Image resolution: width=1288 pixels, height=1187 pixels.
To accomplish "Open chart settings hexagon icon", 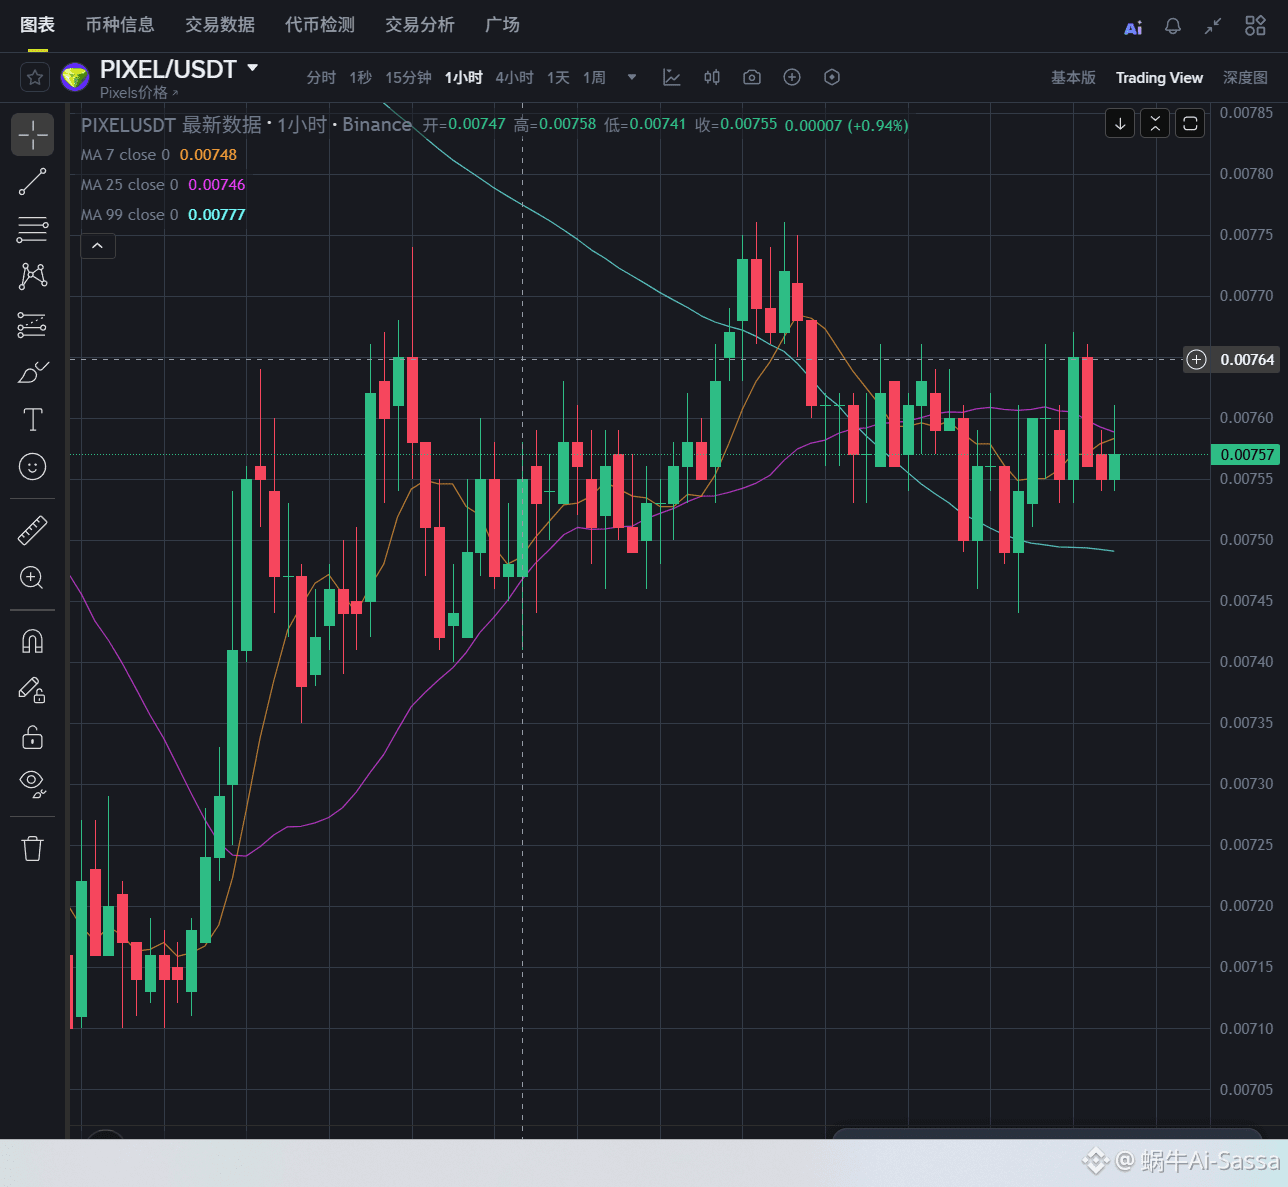I will (x=832, y=77).
